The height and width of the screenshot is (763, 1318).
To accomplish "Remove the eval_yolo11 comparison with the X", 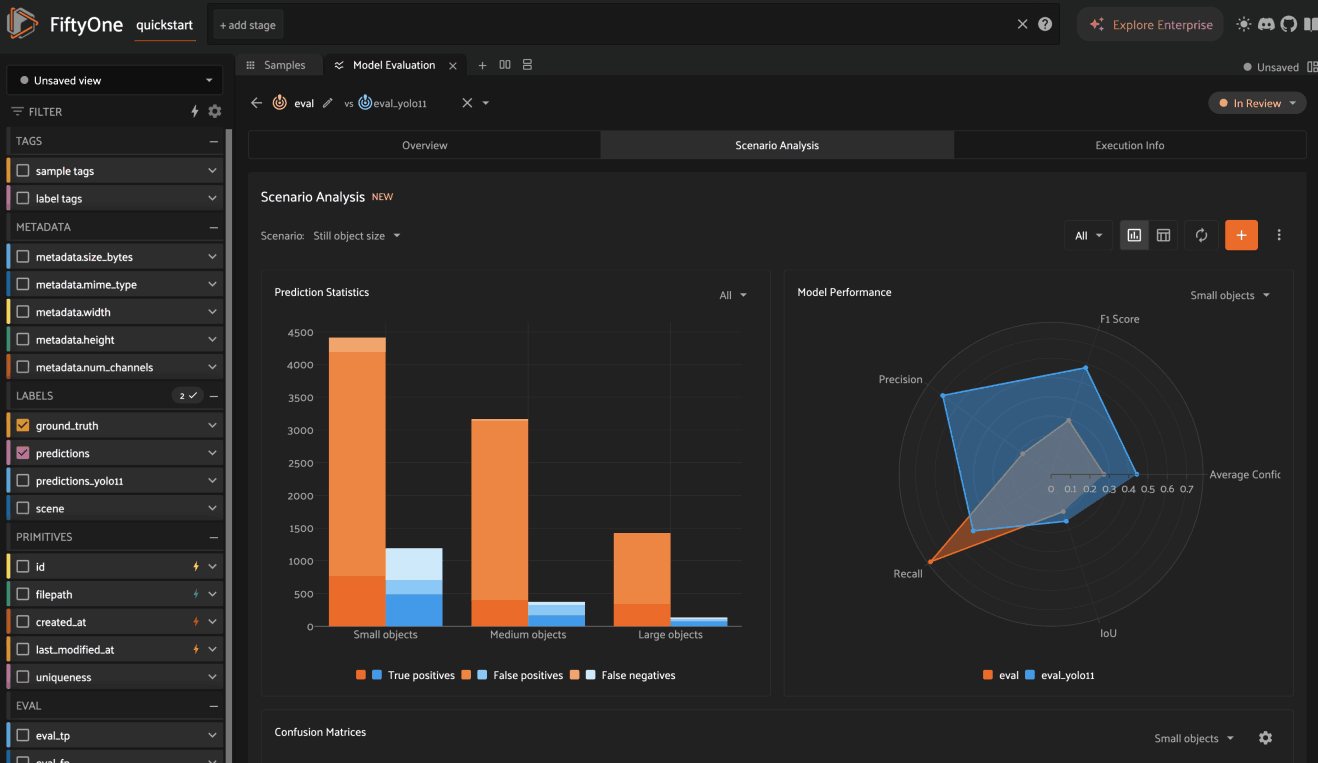I will click(466, 103).
